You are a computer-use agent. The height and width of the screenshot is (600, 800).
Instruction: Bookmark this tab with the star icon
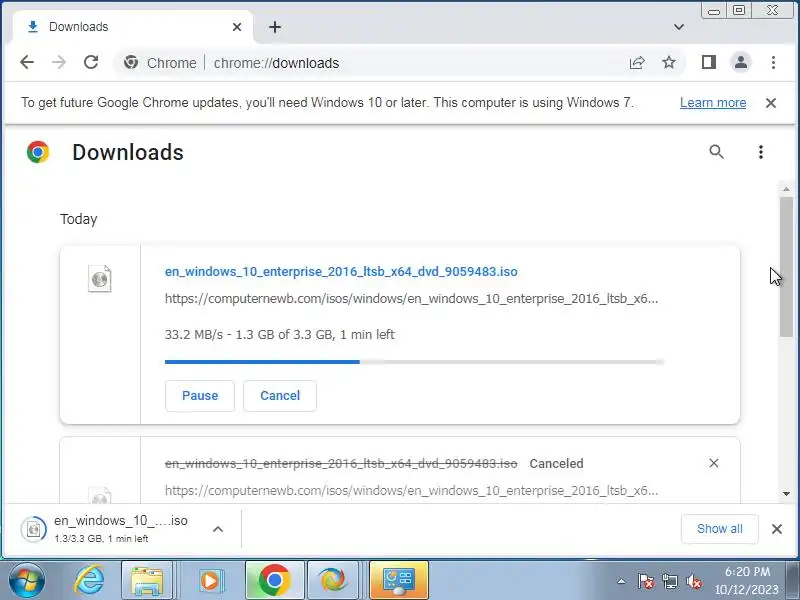(669, 62)
